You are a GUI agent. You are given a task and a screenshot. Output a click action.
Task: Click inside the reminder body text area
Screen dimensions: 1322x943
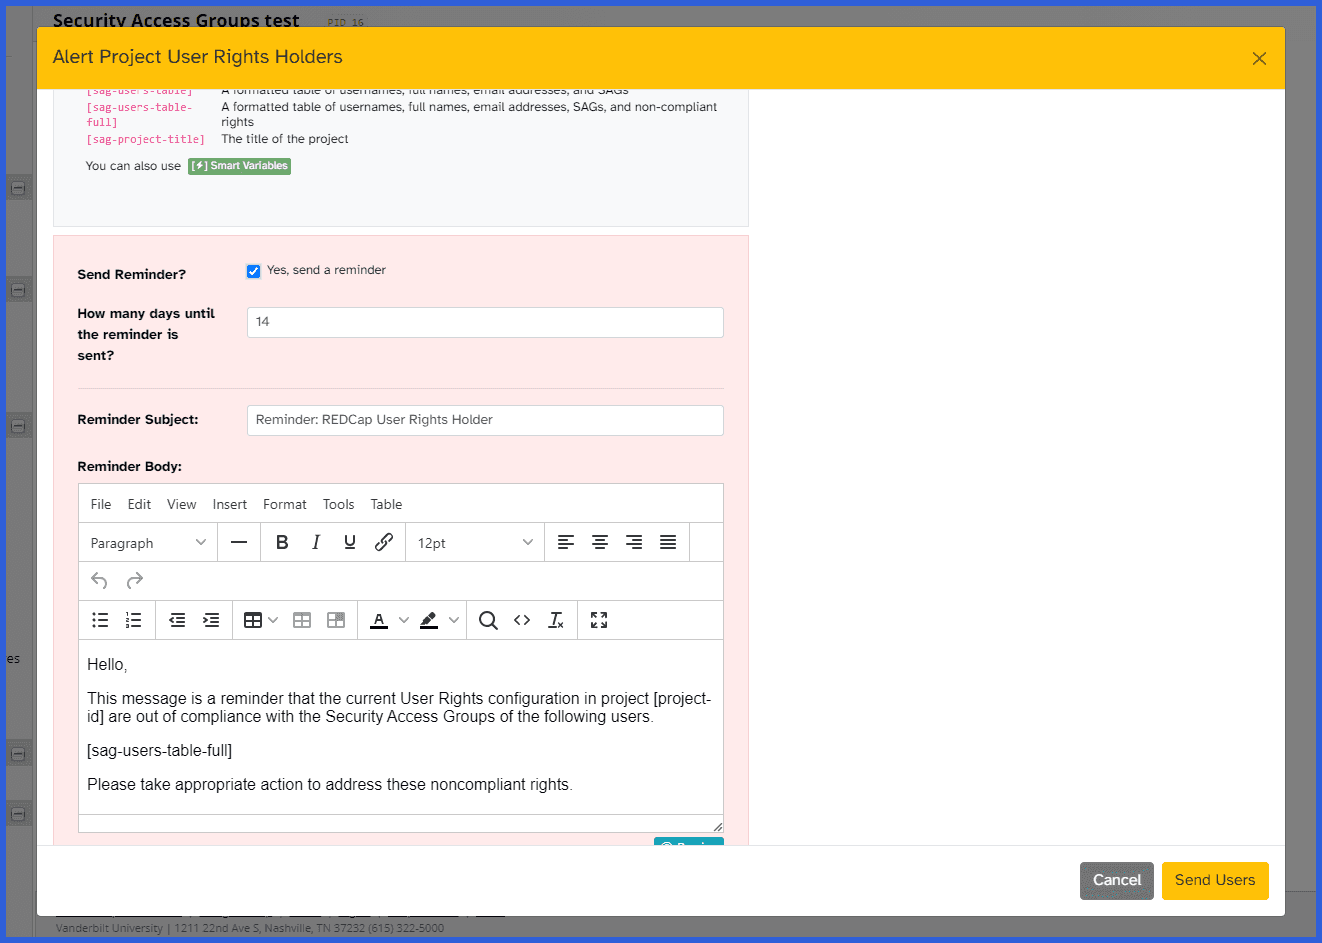coord(400,727)
